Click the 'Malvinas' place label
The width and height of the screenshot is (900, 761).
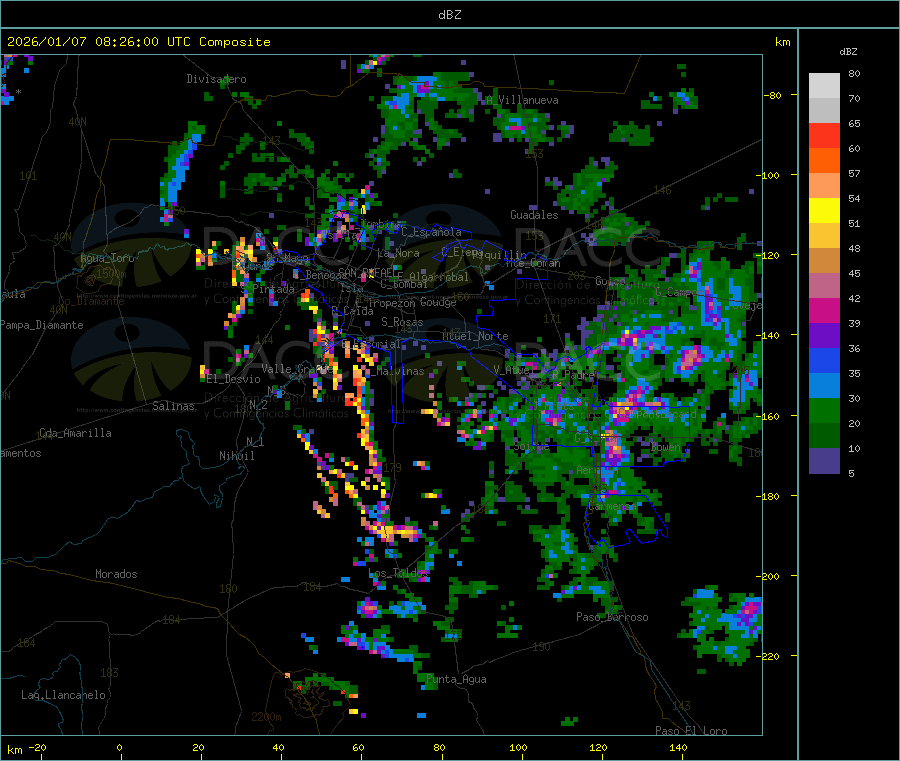pos(400,371)
